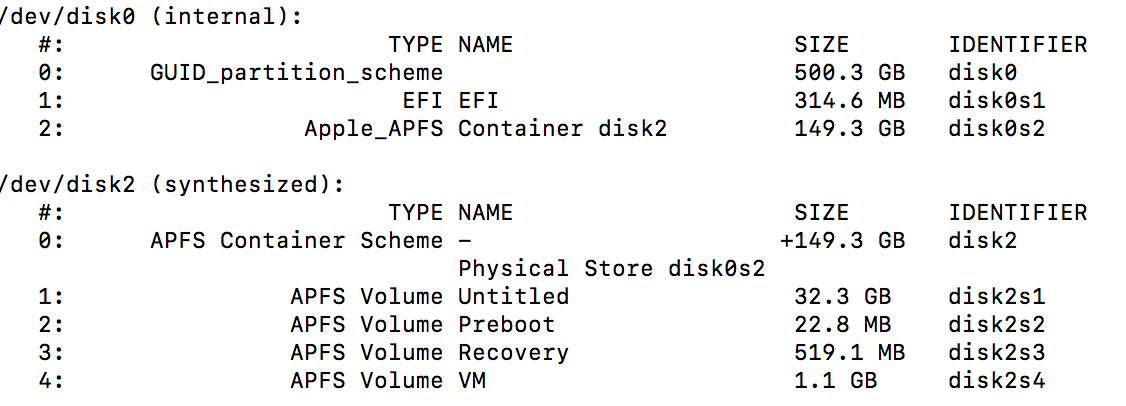Click the Physical Store disk0s2 line
This screenshot has width=1126, height=406.
611,269
